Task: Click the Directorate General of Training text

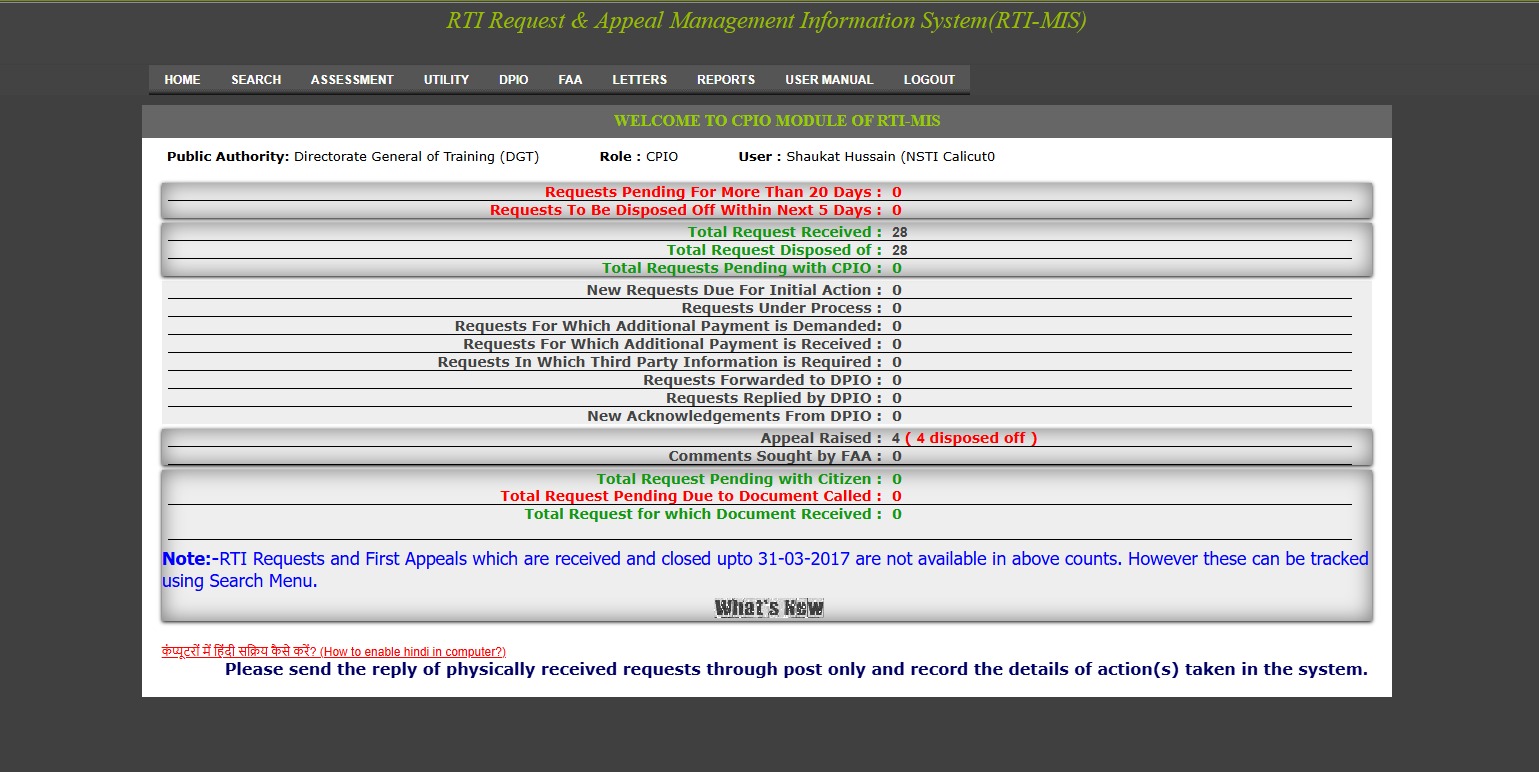Action: (x=416, y=157)
